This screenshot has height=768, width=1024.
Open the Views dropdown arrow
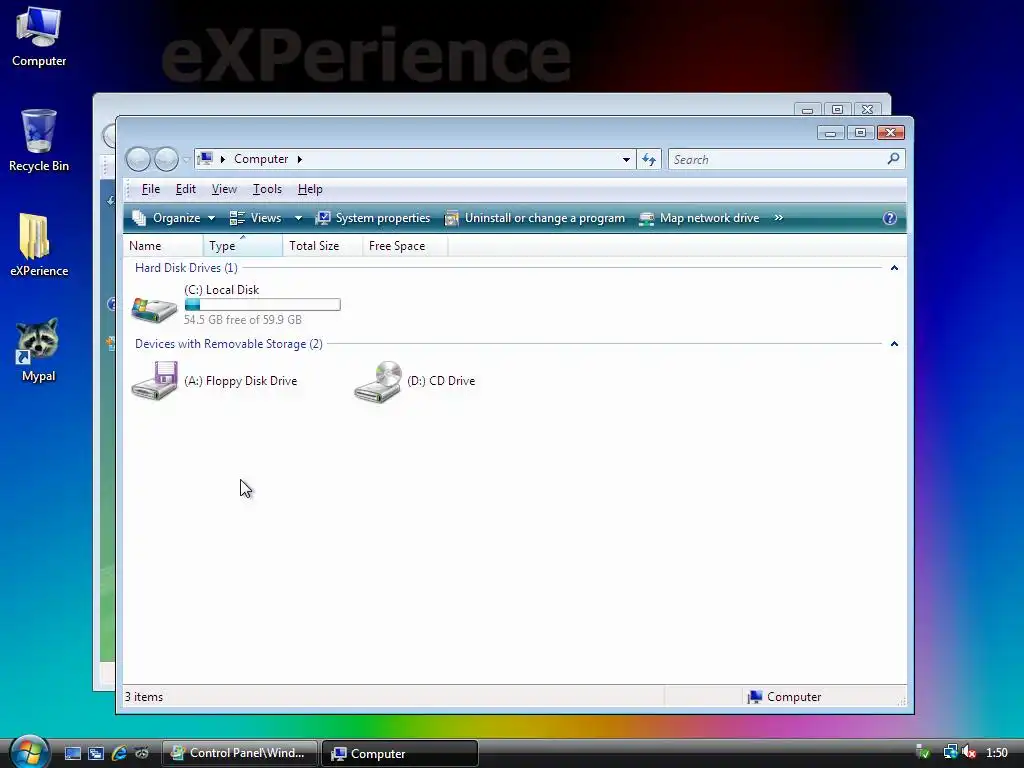[298, 218]
